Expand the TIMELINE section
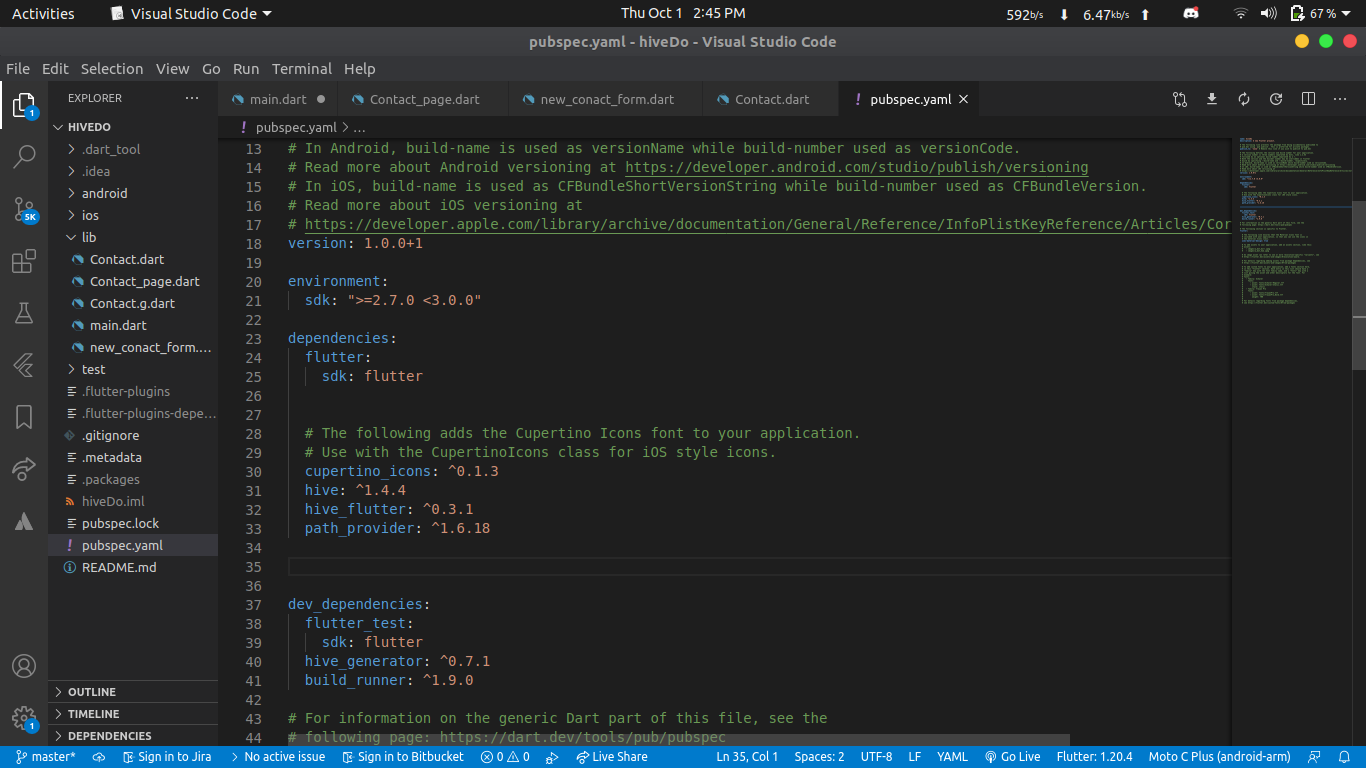This screenshot has width=1366, height=768. click(x=133, y=714)
